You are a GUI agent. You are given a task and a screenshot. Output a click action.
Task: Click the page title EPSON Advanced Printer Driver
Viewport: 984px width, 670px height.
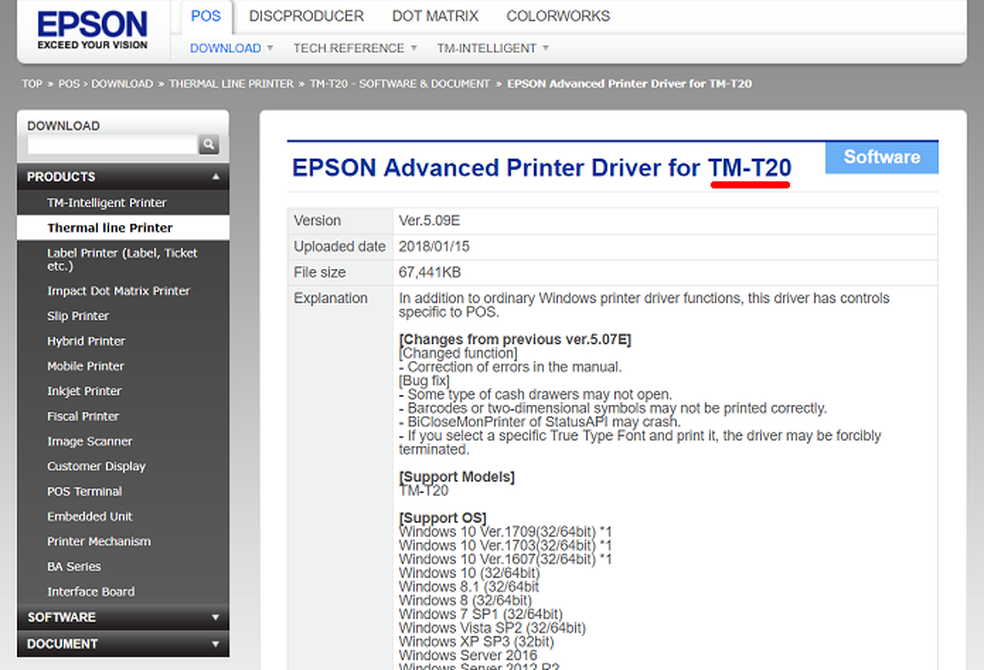(542, 168)
